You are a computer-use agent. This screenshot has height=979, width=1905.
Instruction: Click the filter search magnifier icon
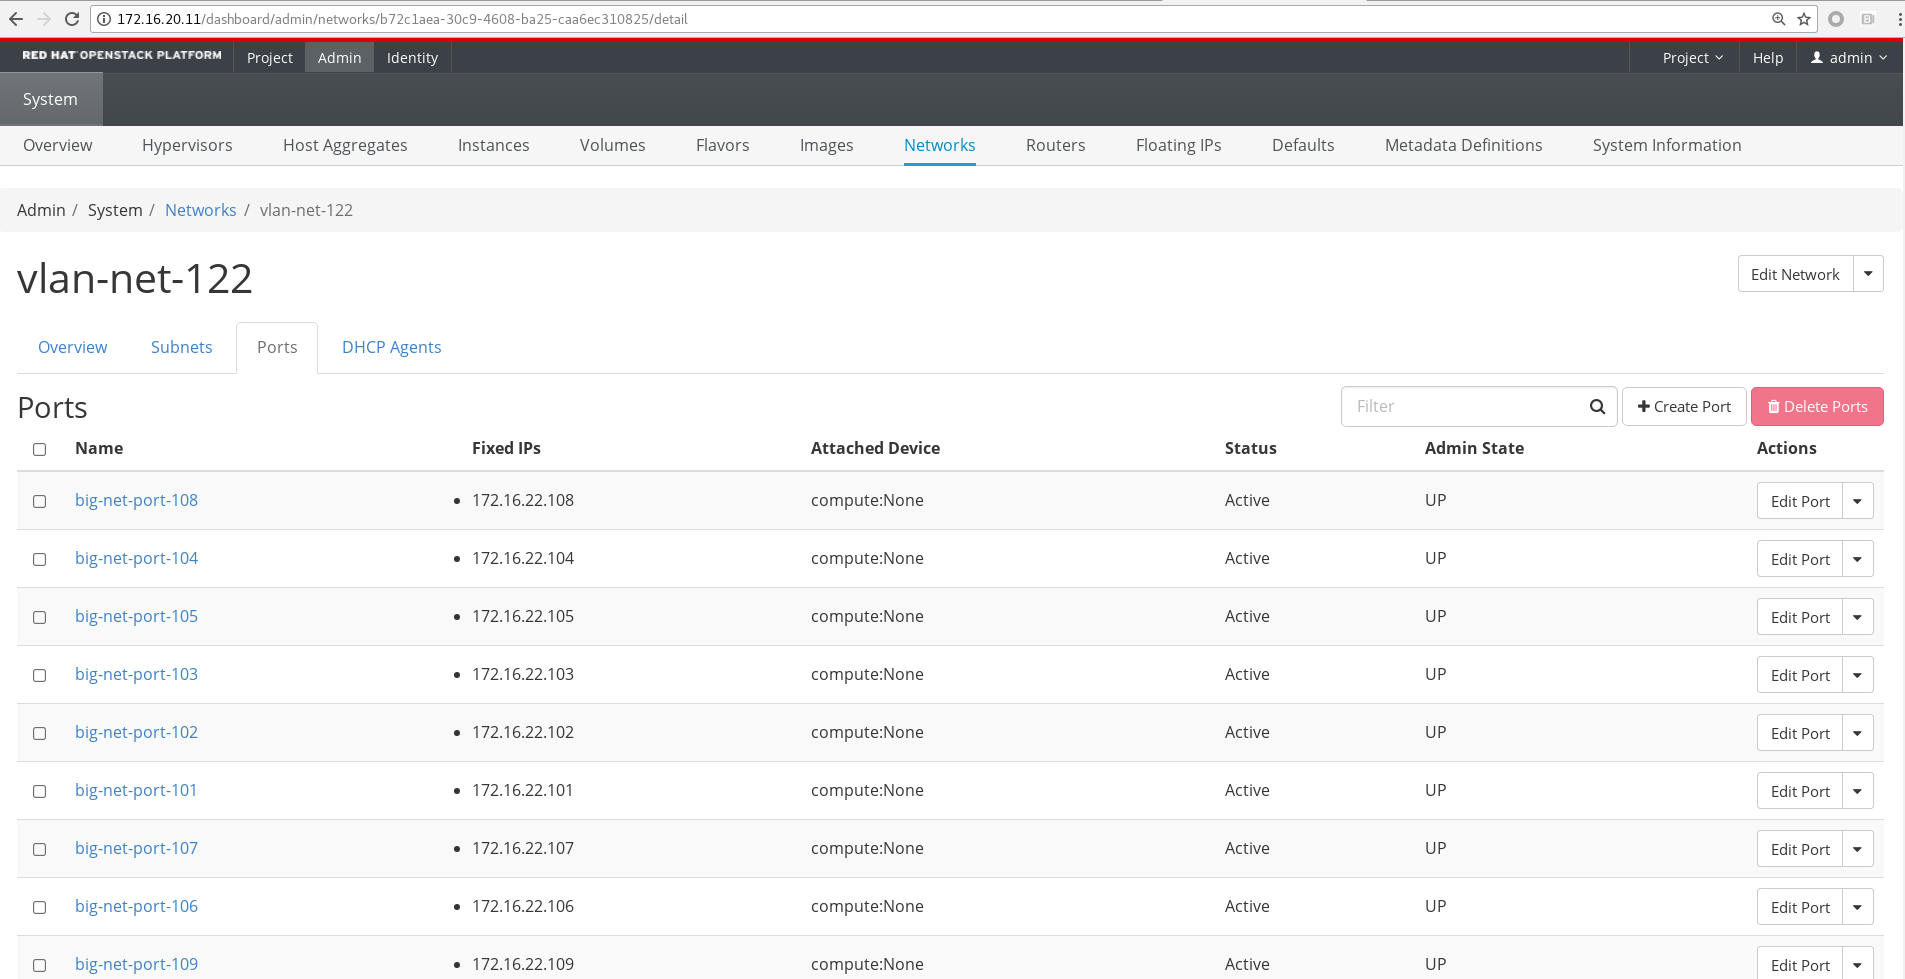click(x=1597, y=407)
